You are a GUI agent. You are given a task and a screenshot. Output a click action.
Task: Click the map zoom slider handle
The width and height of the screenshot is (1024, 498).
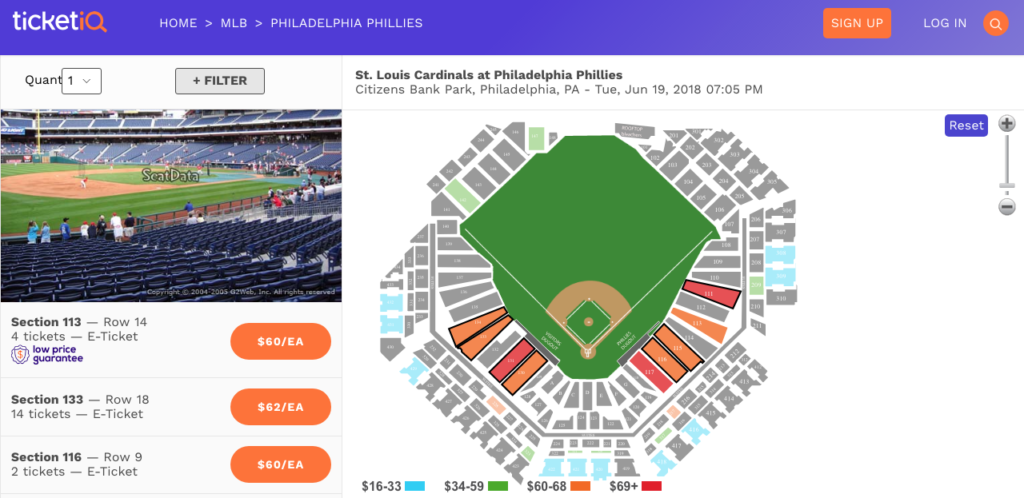(1007, 185)
